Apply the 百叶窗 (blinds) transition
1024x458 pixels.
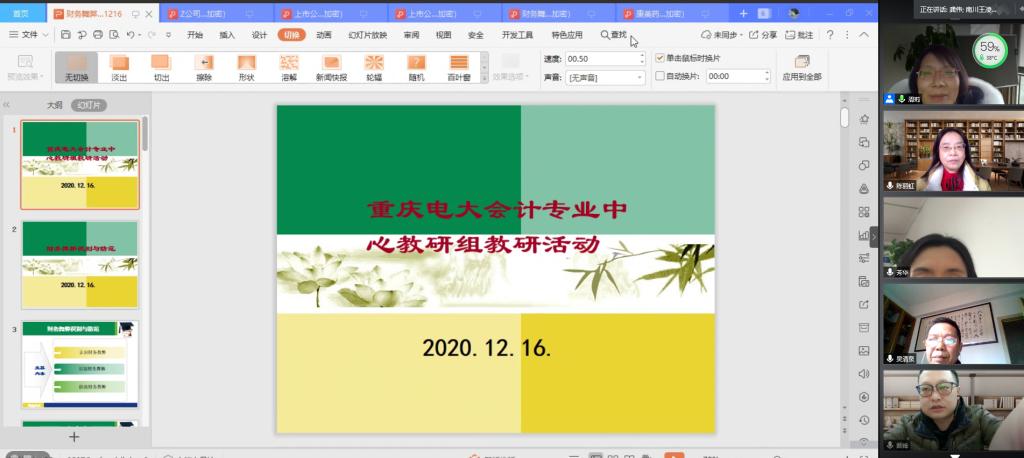pos(459,66)
